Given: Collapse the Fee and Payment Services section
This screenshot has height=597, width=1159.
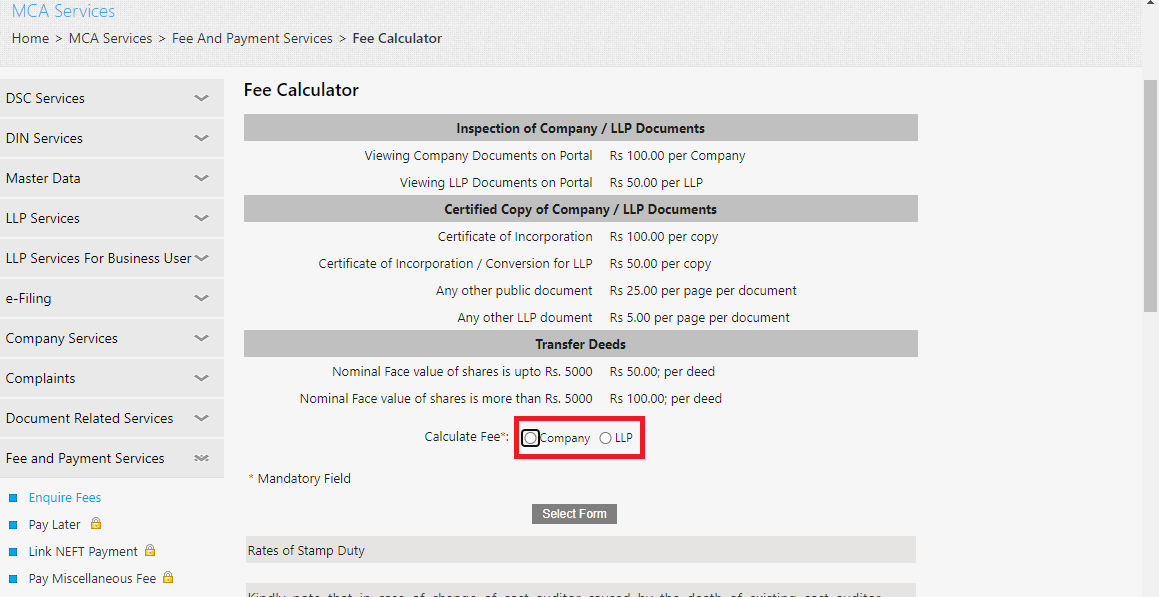Looking at the screenshot, I should click(201, 458).
